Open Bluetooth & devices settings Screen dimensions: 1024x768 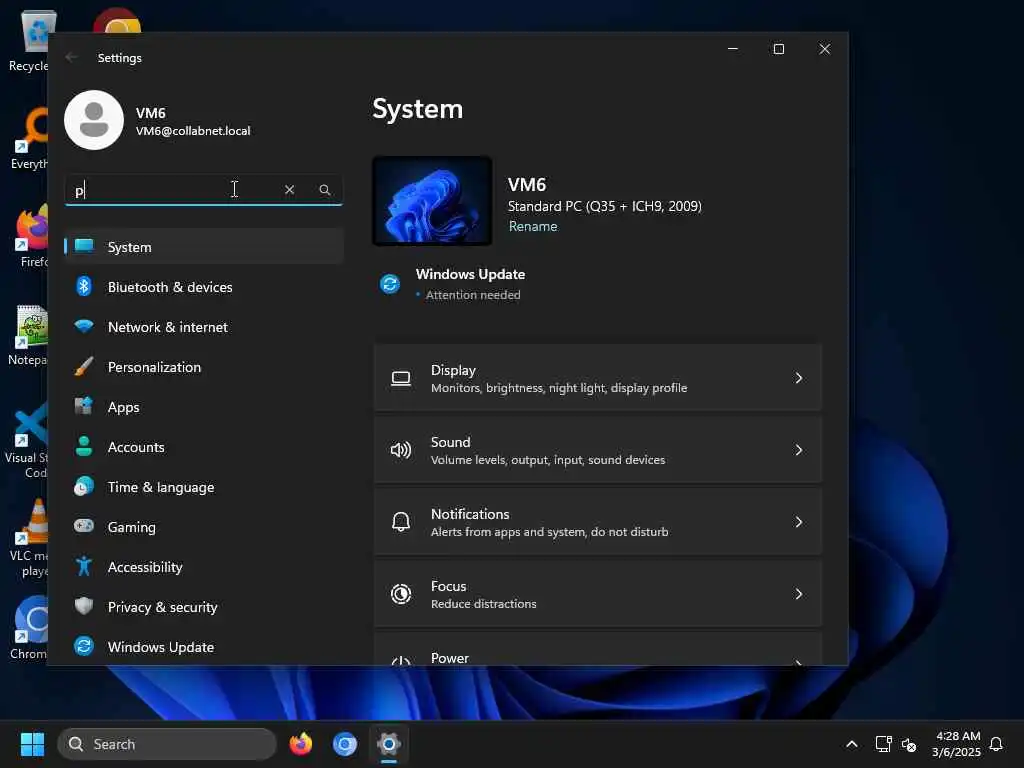[x=204, y=287]
